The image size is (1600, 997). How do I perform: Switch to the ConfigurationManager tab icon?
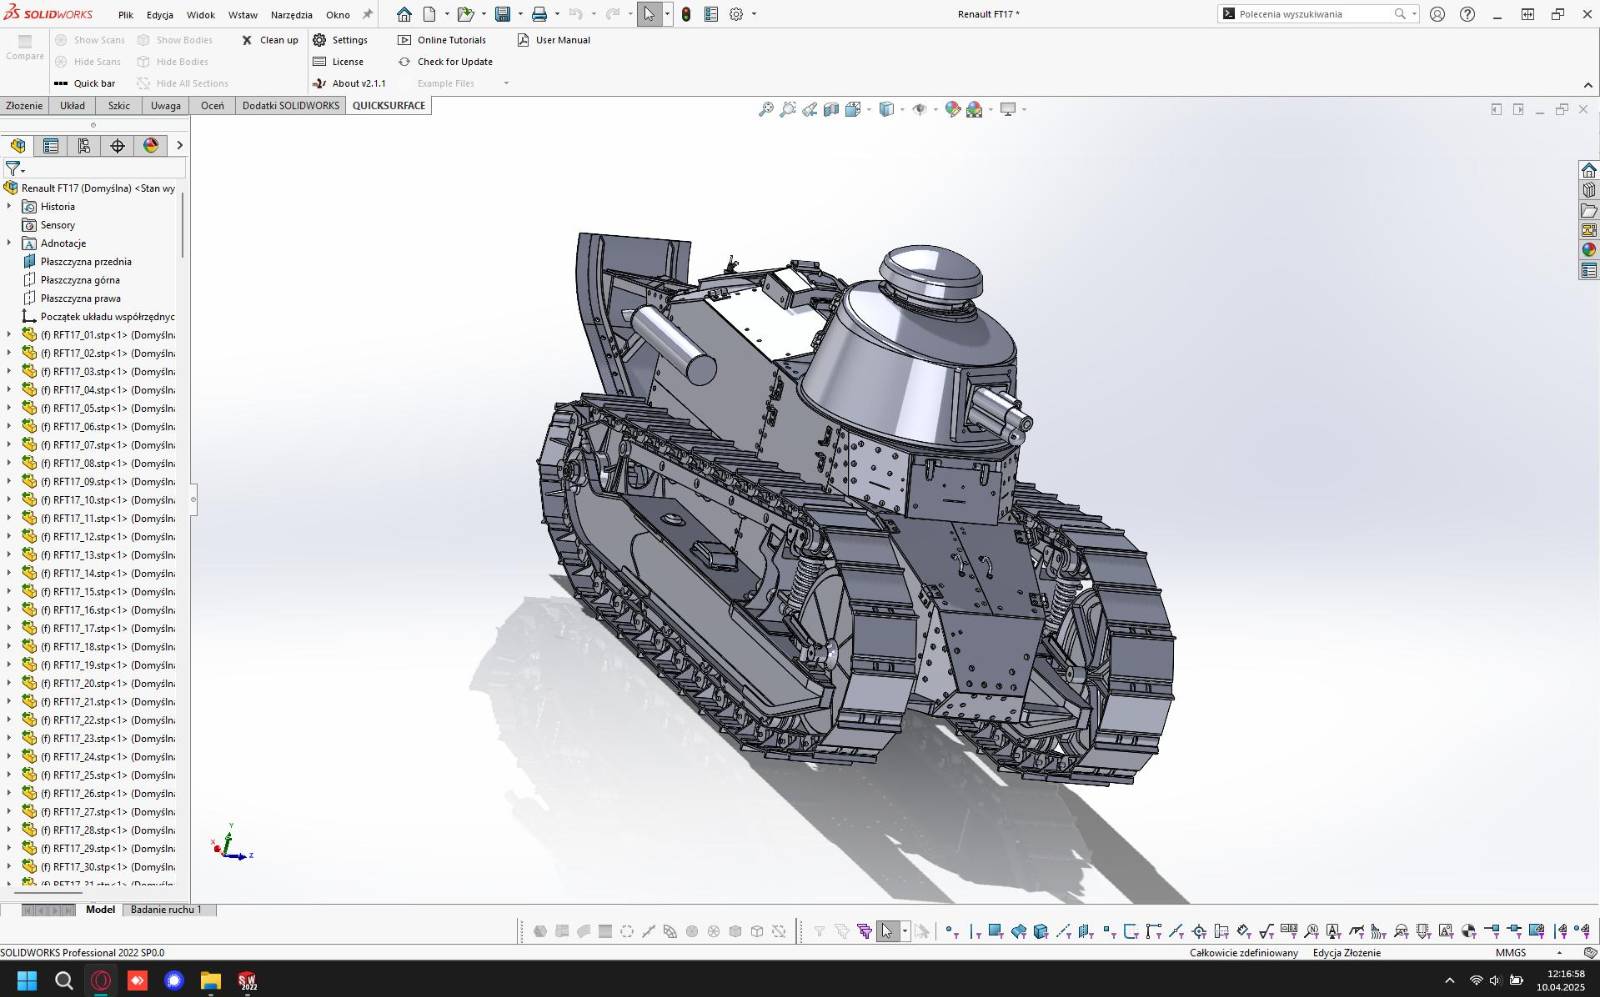click(84, 145)
